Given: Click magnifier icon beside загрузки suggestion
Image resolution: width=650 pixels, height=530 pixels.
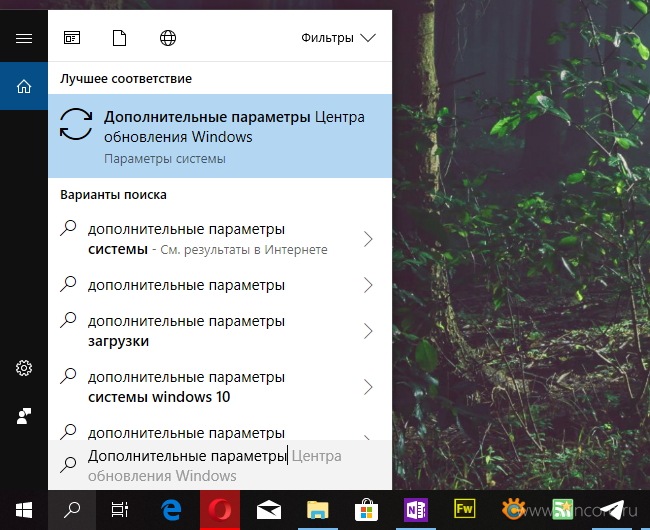Looking at the screenshot, I should tap(68, 320).
